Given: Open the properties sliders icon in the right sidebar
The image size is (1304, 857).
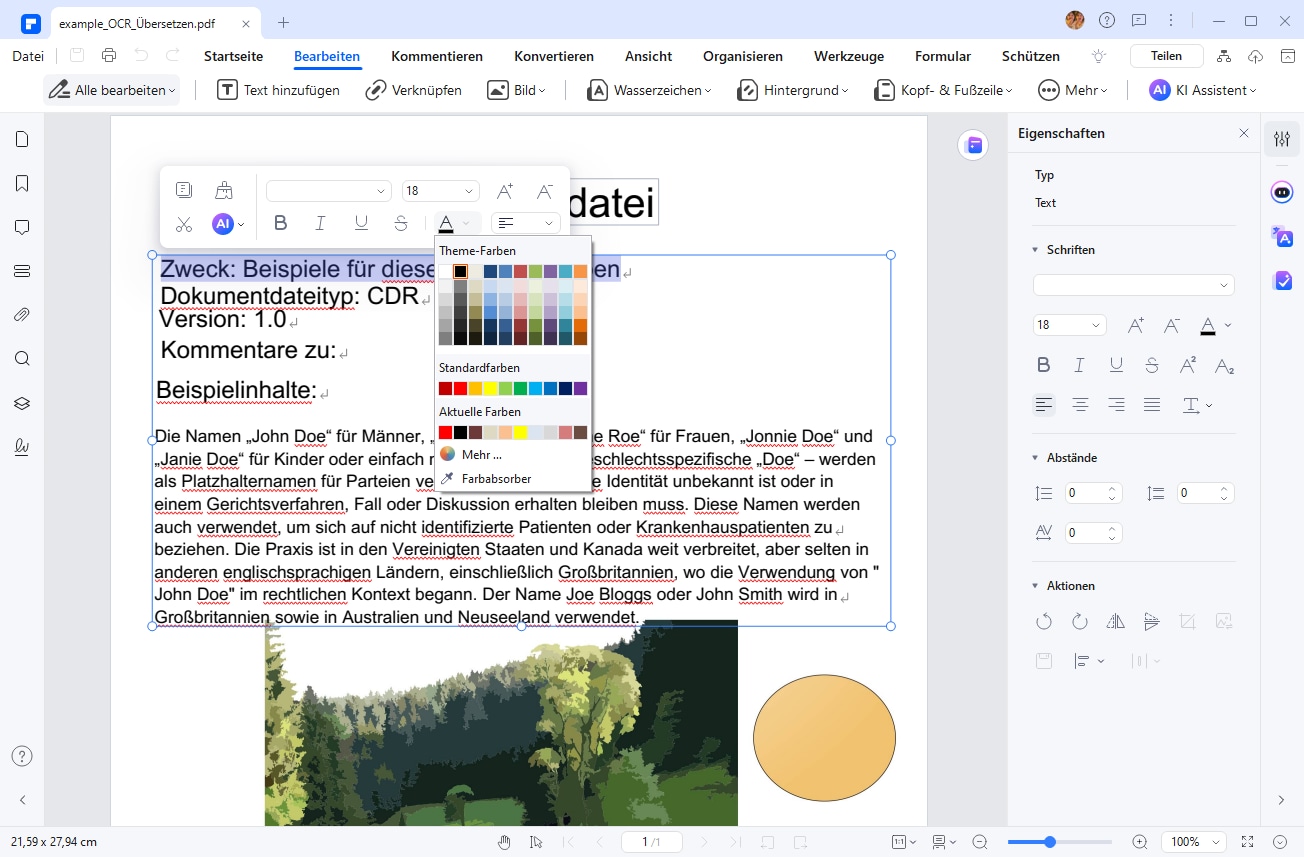Looking at the screenshot, I should (x=1282, y=139).
